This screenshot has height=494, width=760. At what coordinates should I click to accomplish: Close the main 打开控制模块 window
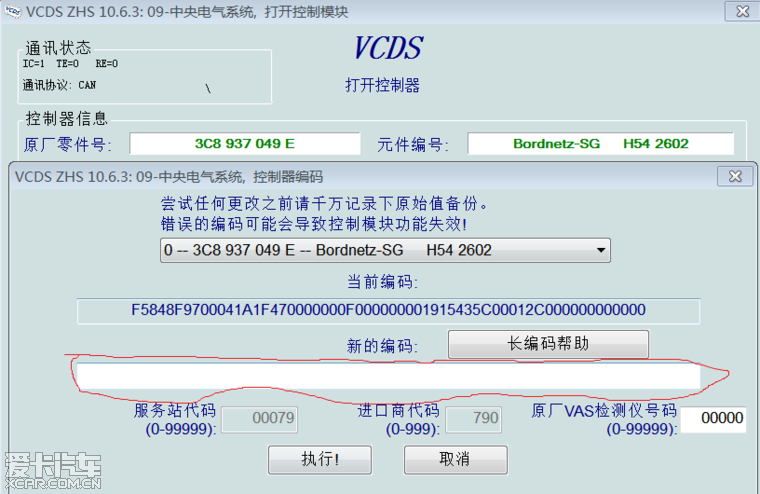click(x=742, y=11)
